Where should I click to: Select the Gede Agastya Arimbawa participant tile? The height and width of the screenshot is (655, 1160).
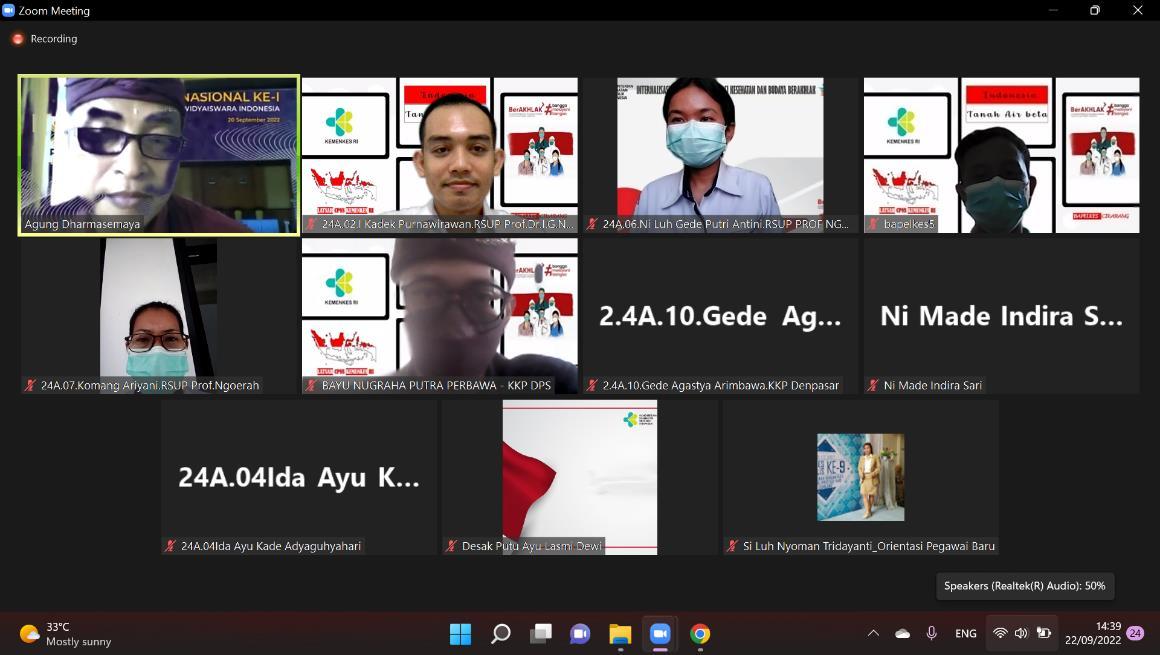tap(721, 316)
